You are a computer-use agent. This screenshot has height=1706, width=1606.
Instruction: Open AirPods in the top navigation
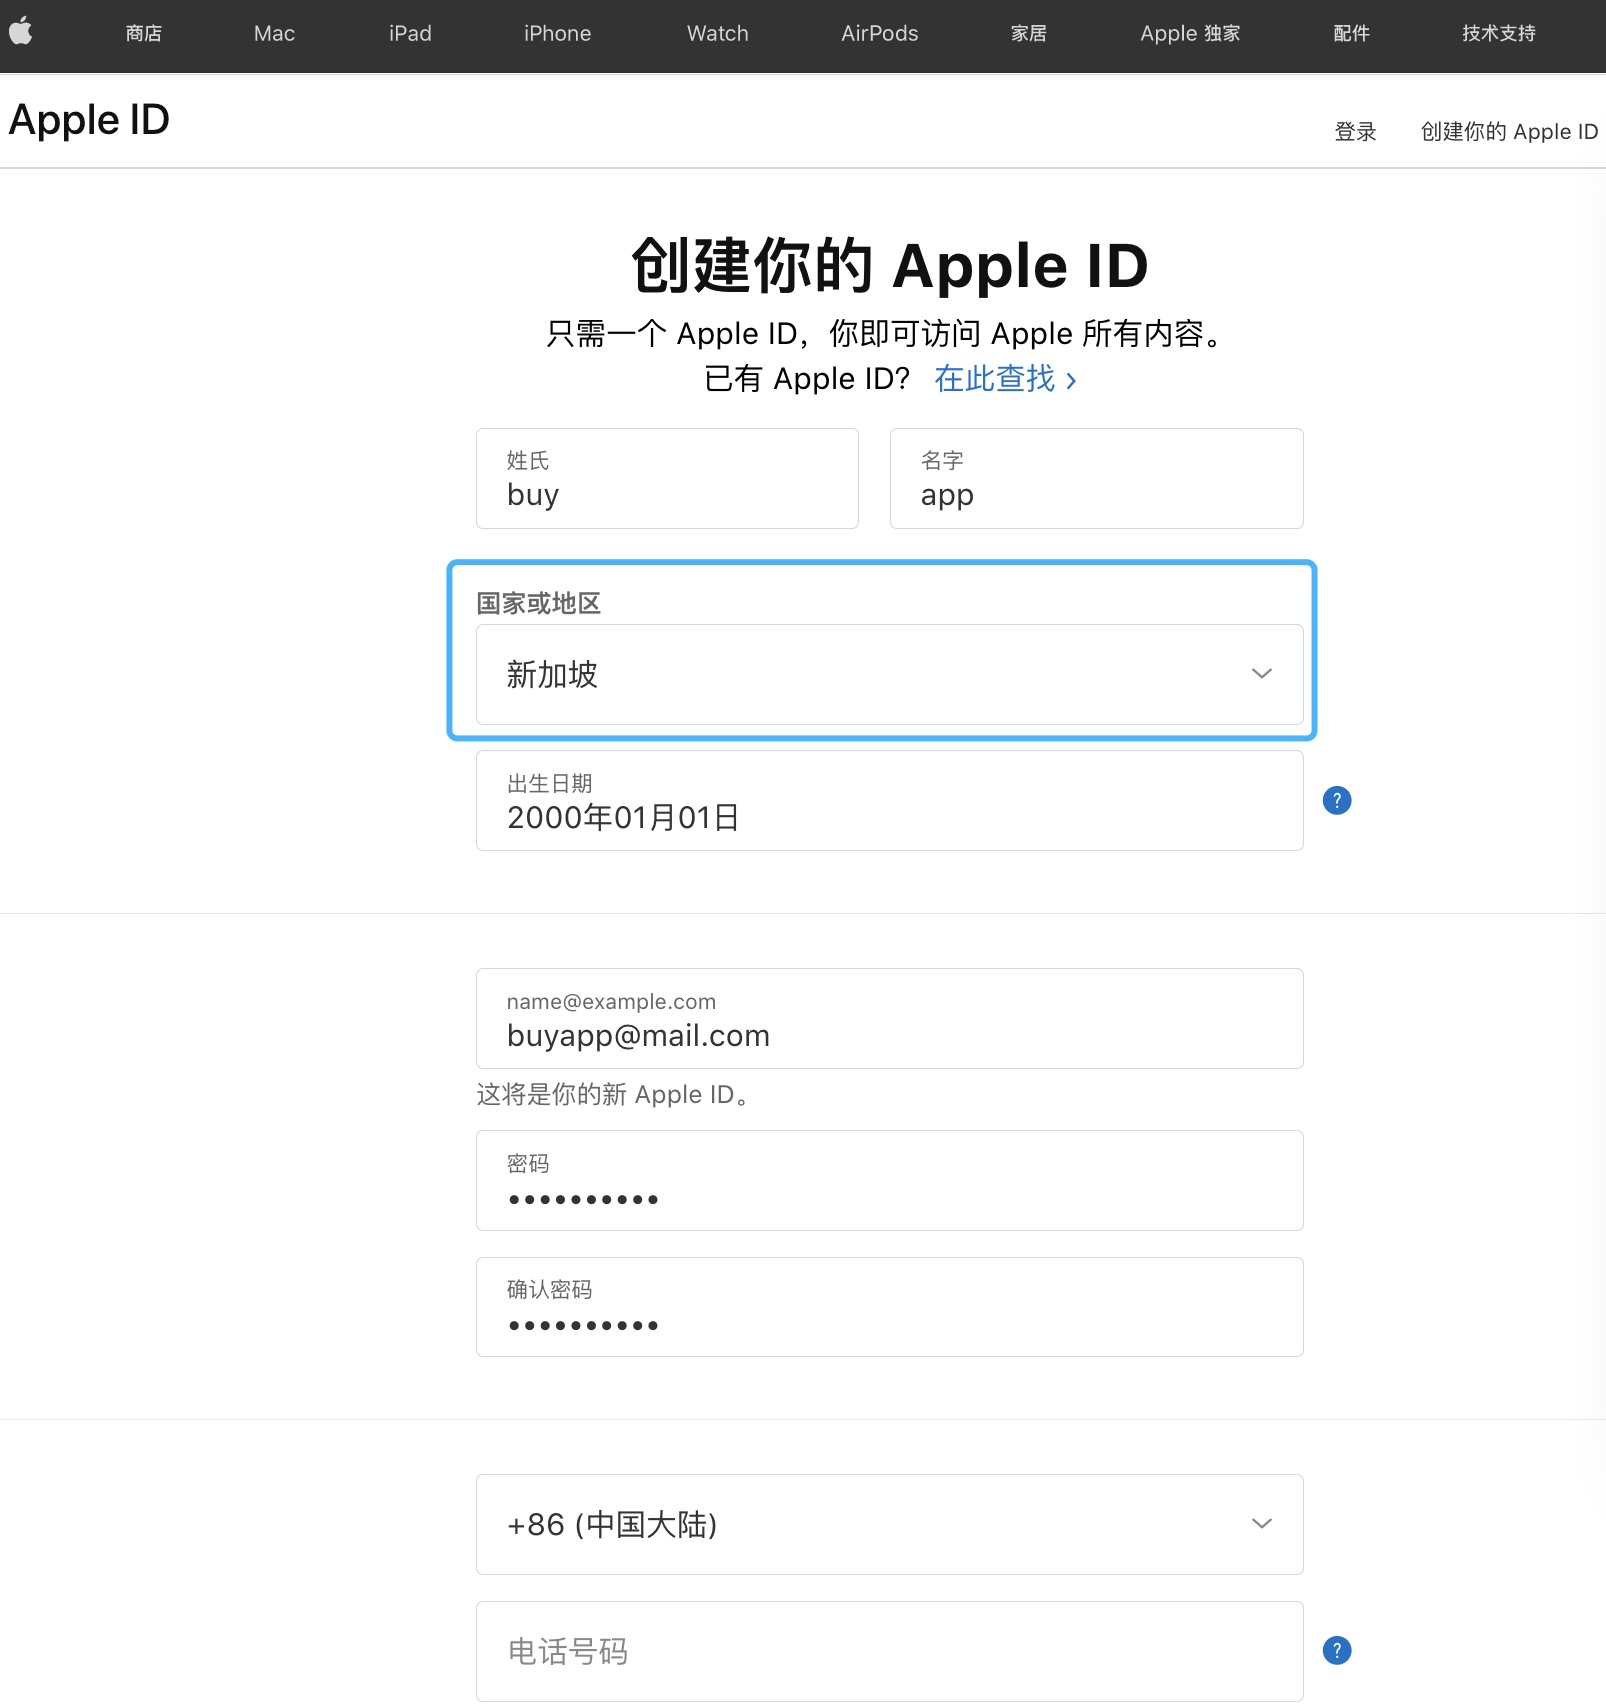tap(879, 33)
